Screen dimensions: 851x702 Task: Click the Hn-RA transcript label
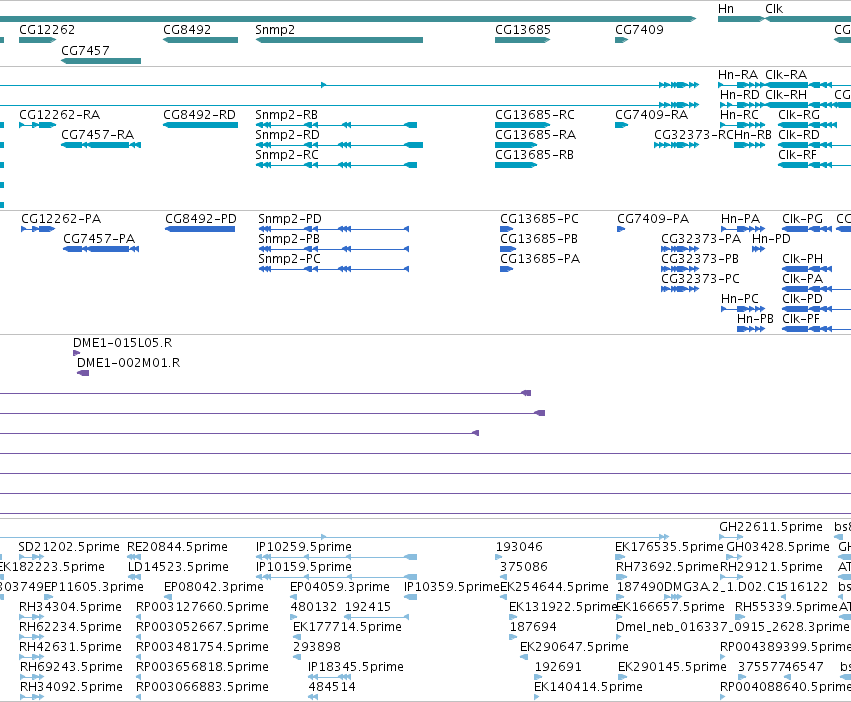[x=738, y=75]
